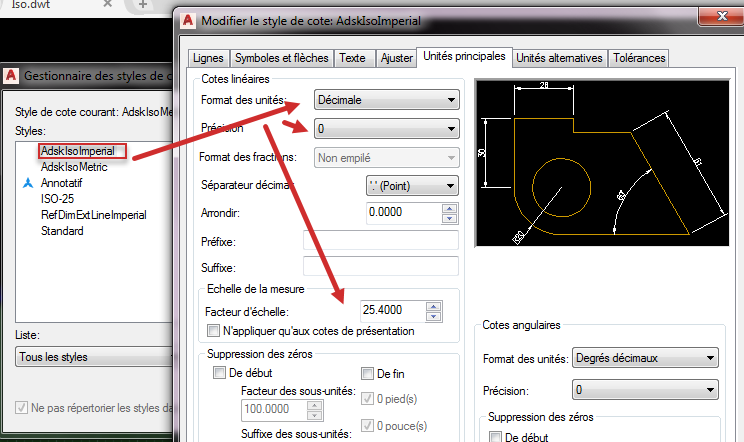Open the Tous les styles list dropdown
The height and width of the screenshot is (442, 744).
(x=95, y=357)
